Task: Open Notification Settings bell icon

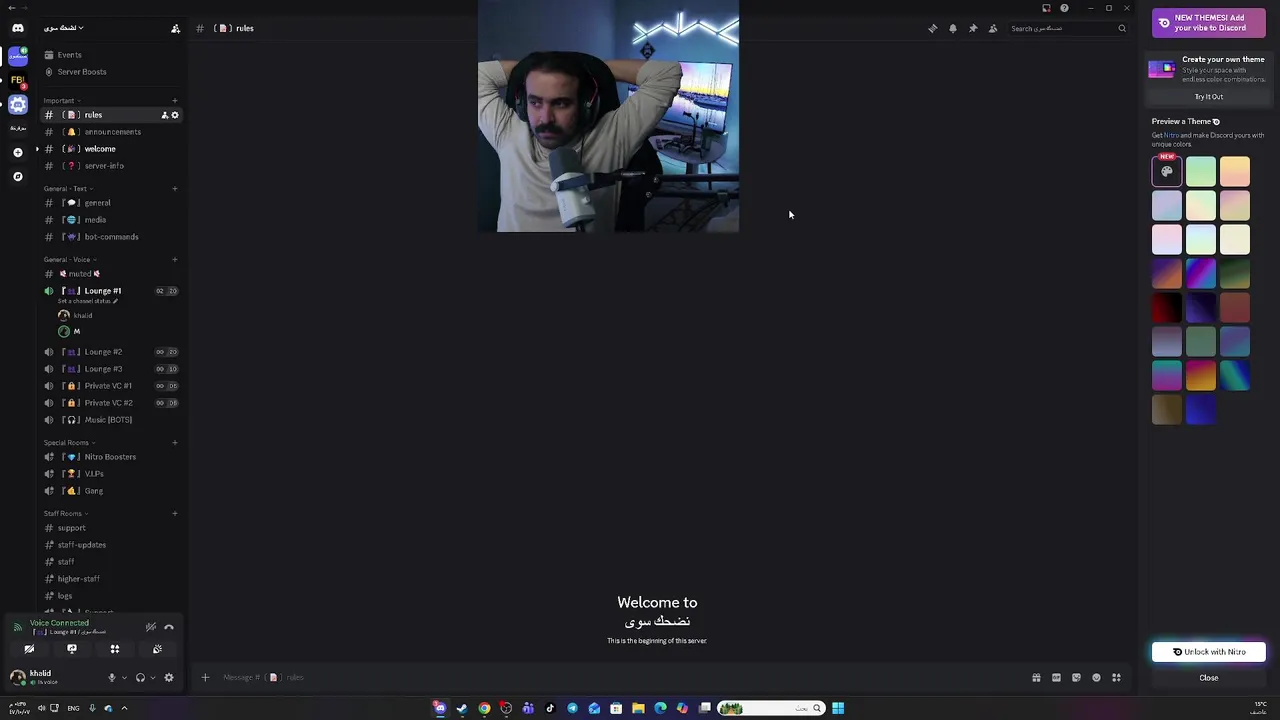Action: pyautogui.click(x=953, y=28)
